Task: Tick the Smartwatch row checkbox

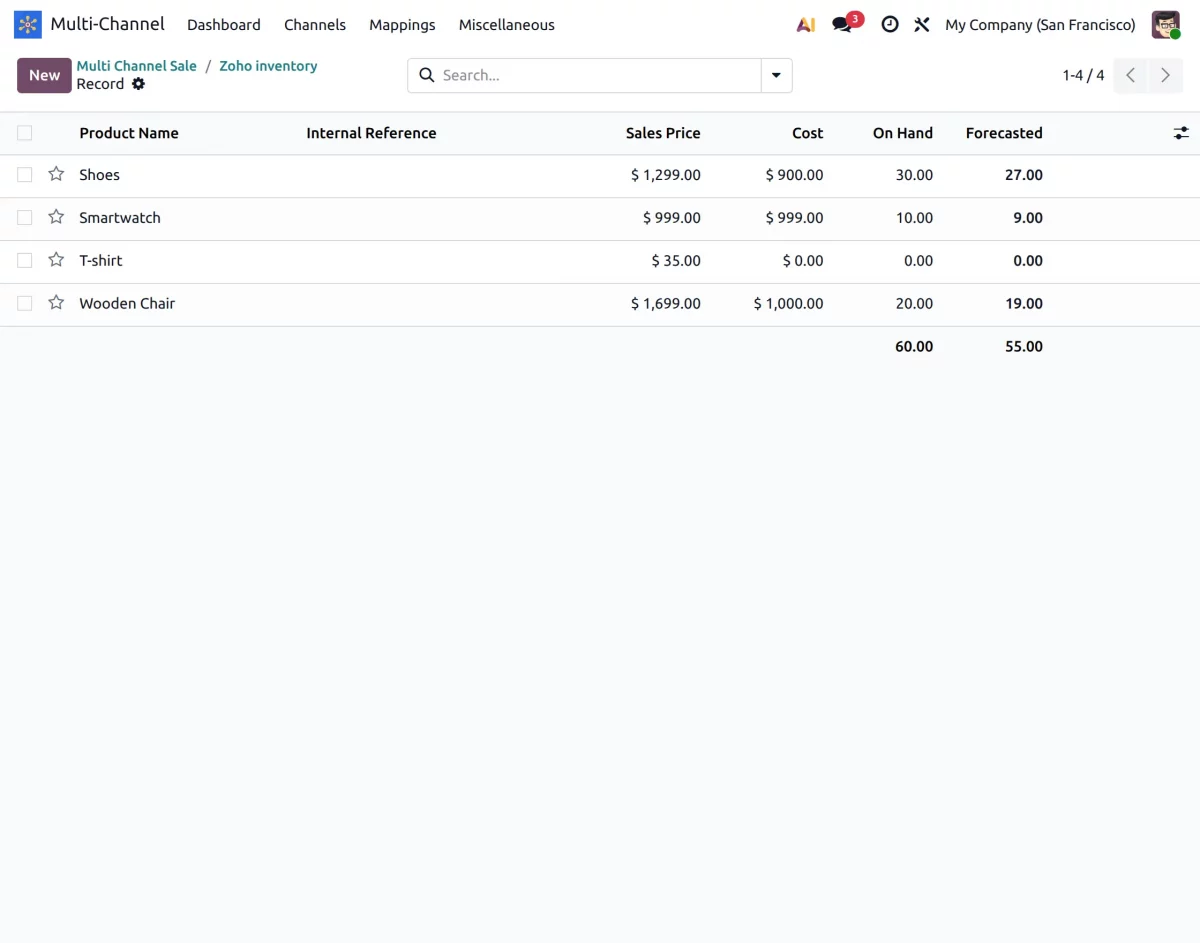Action: [x=25, y=217]
